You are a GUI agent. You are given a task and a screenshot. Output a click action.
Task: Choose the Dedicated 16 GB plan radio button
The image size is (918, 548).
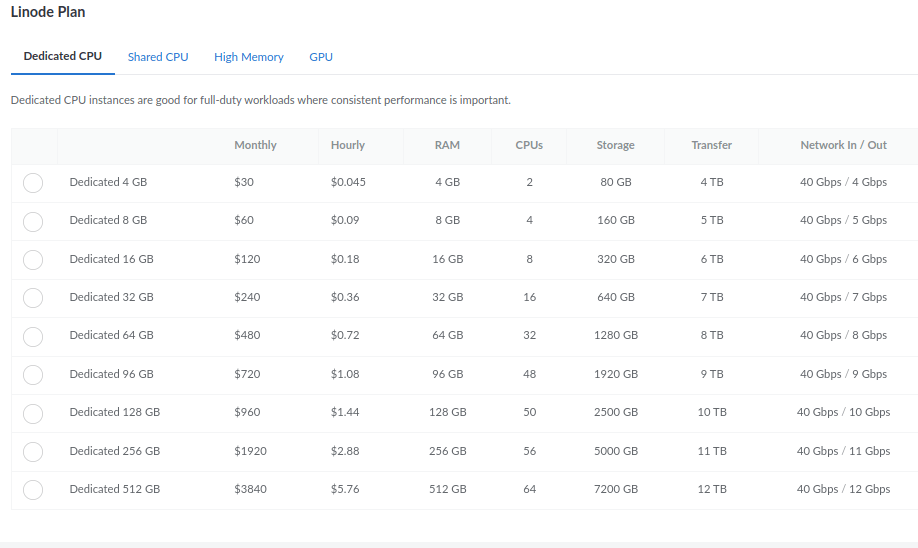pyautogui.click(x=33, y=259)
